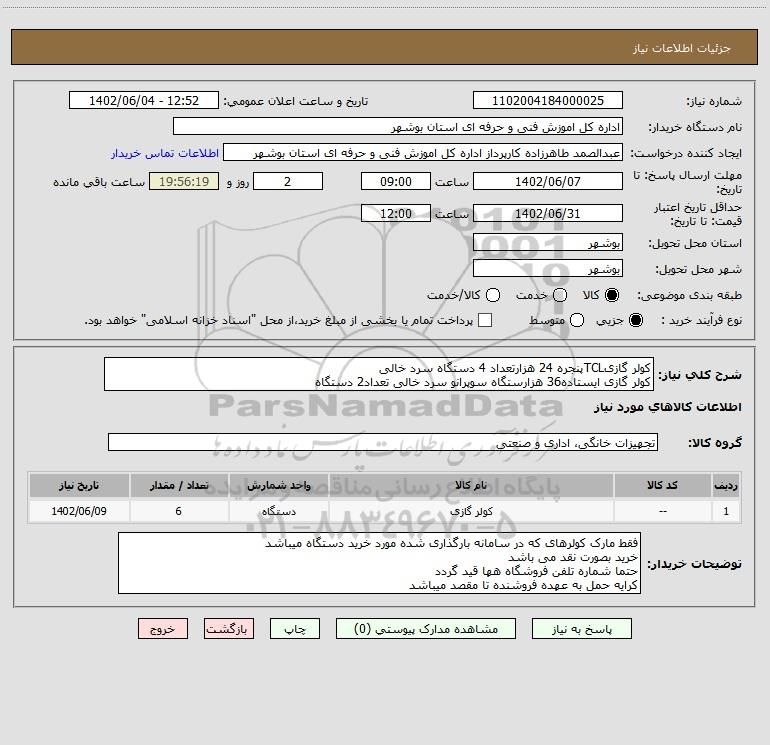The height and width of the screenshot is (745, 770).
Task: Click the جزئیات اطلاعات نیاز header title
Action: pyautogui.click(x=682, y=48)
